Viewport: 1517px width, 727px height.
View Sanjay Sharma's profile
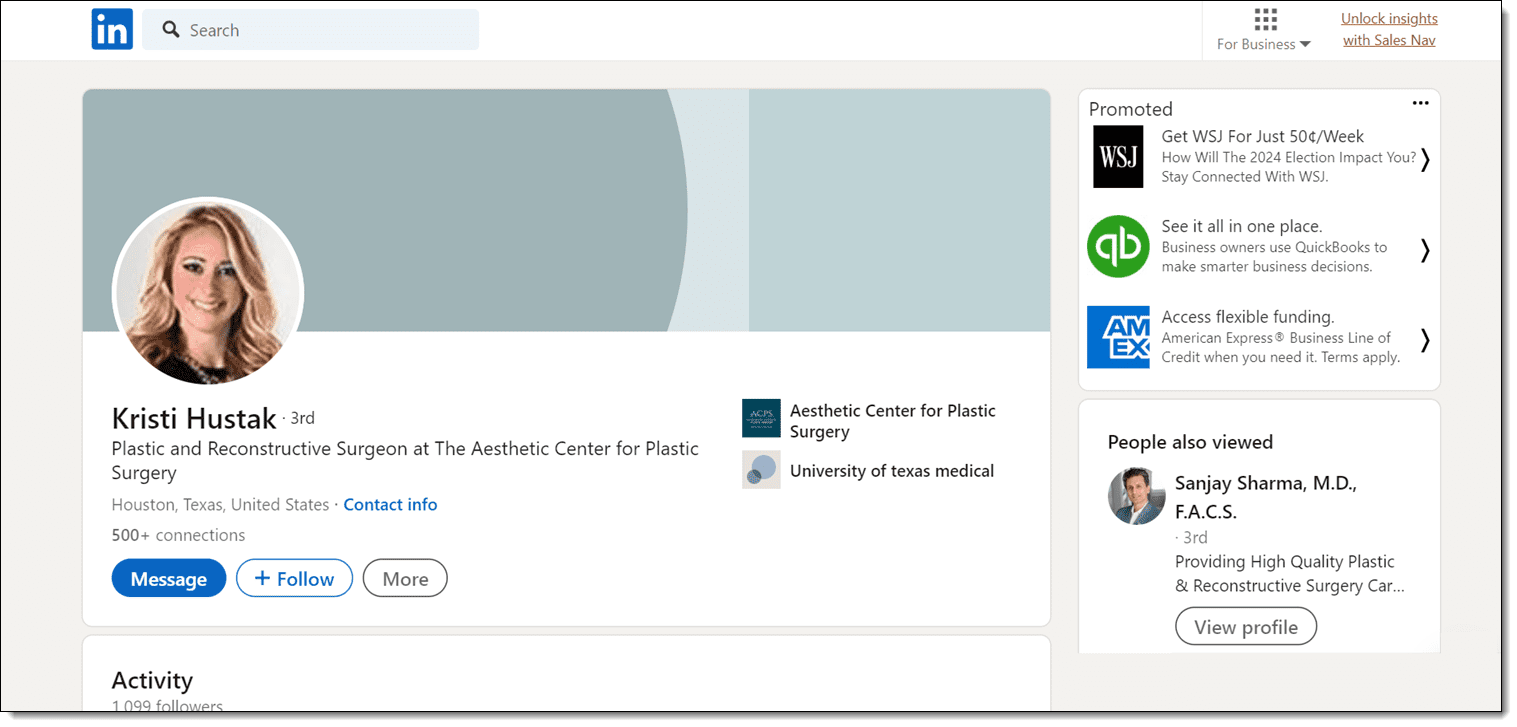coord(1245,627)
